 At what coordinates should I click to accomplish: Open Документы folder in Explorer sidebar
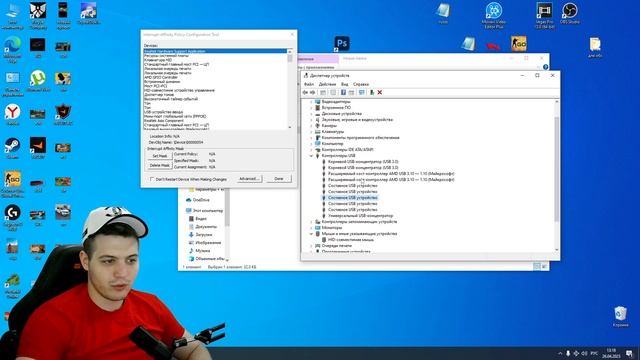click(x=206, y=227)
